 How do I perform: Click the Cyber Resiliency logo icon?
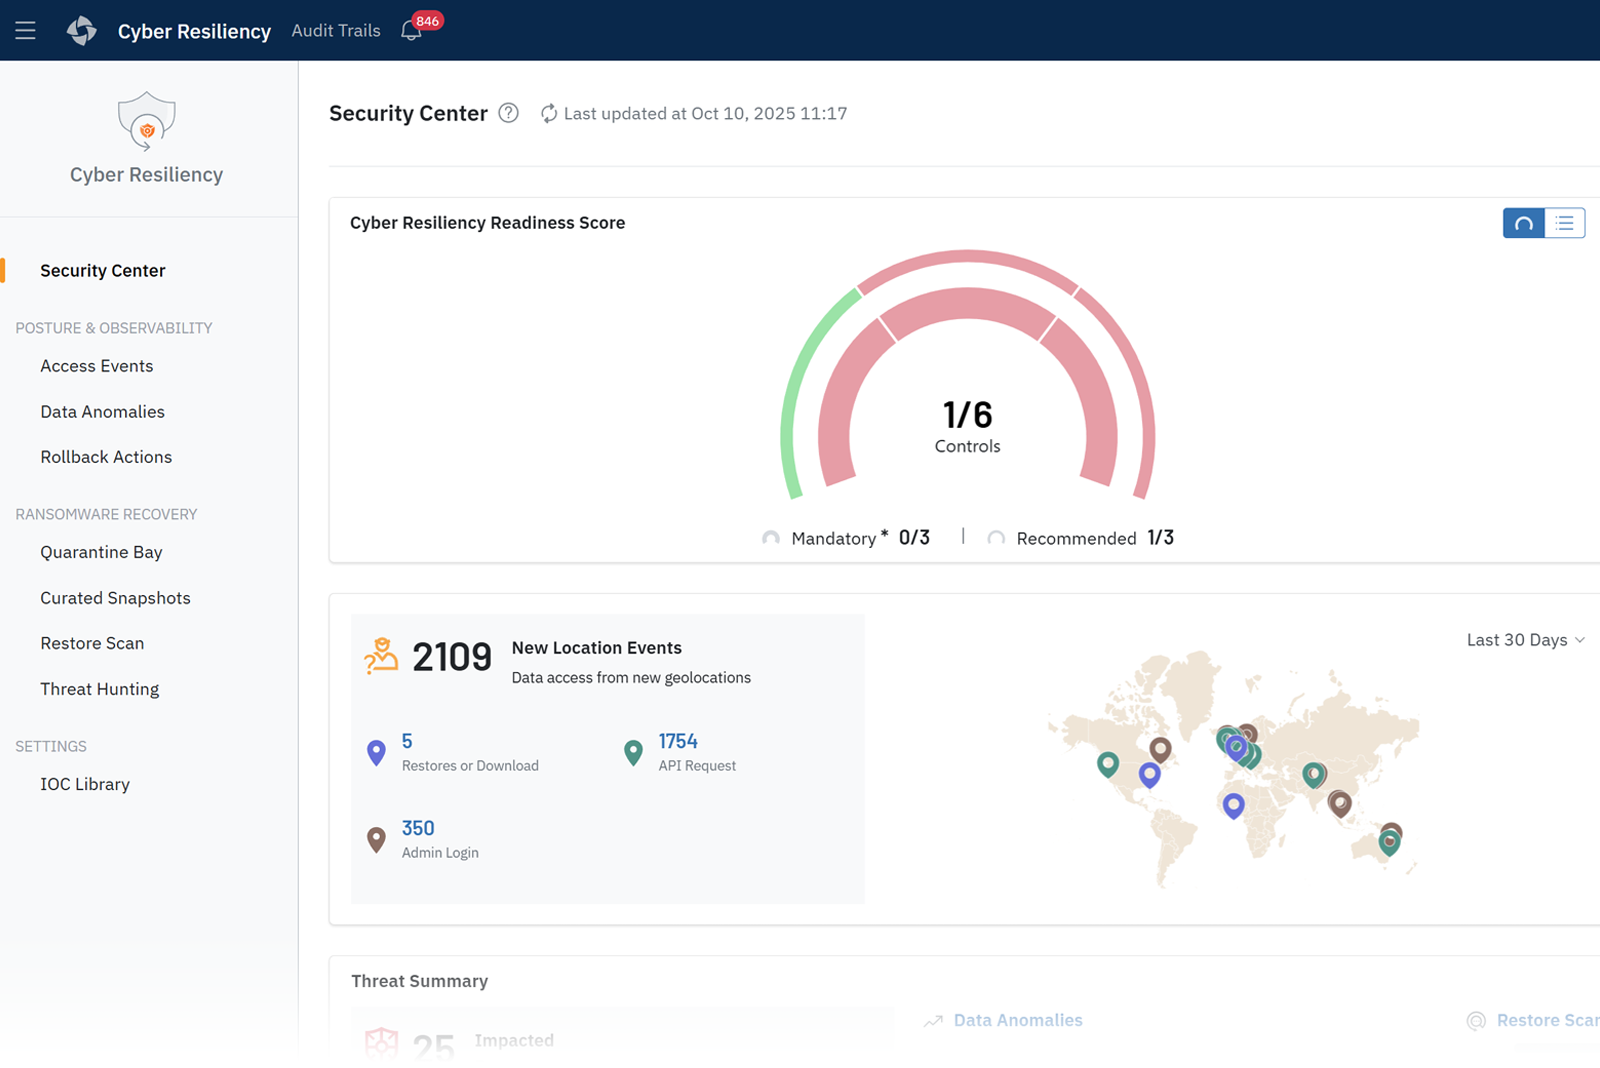click(82, 30)
